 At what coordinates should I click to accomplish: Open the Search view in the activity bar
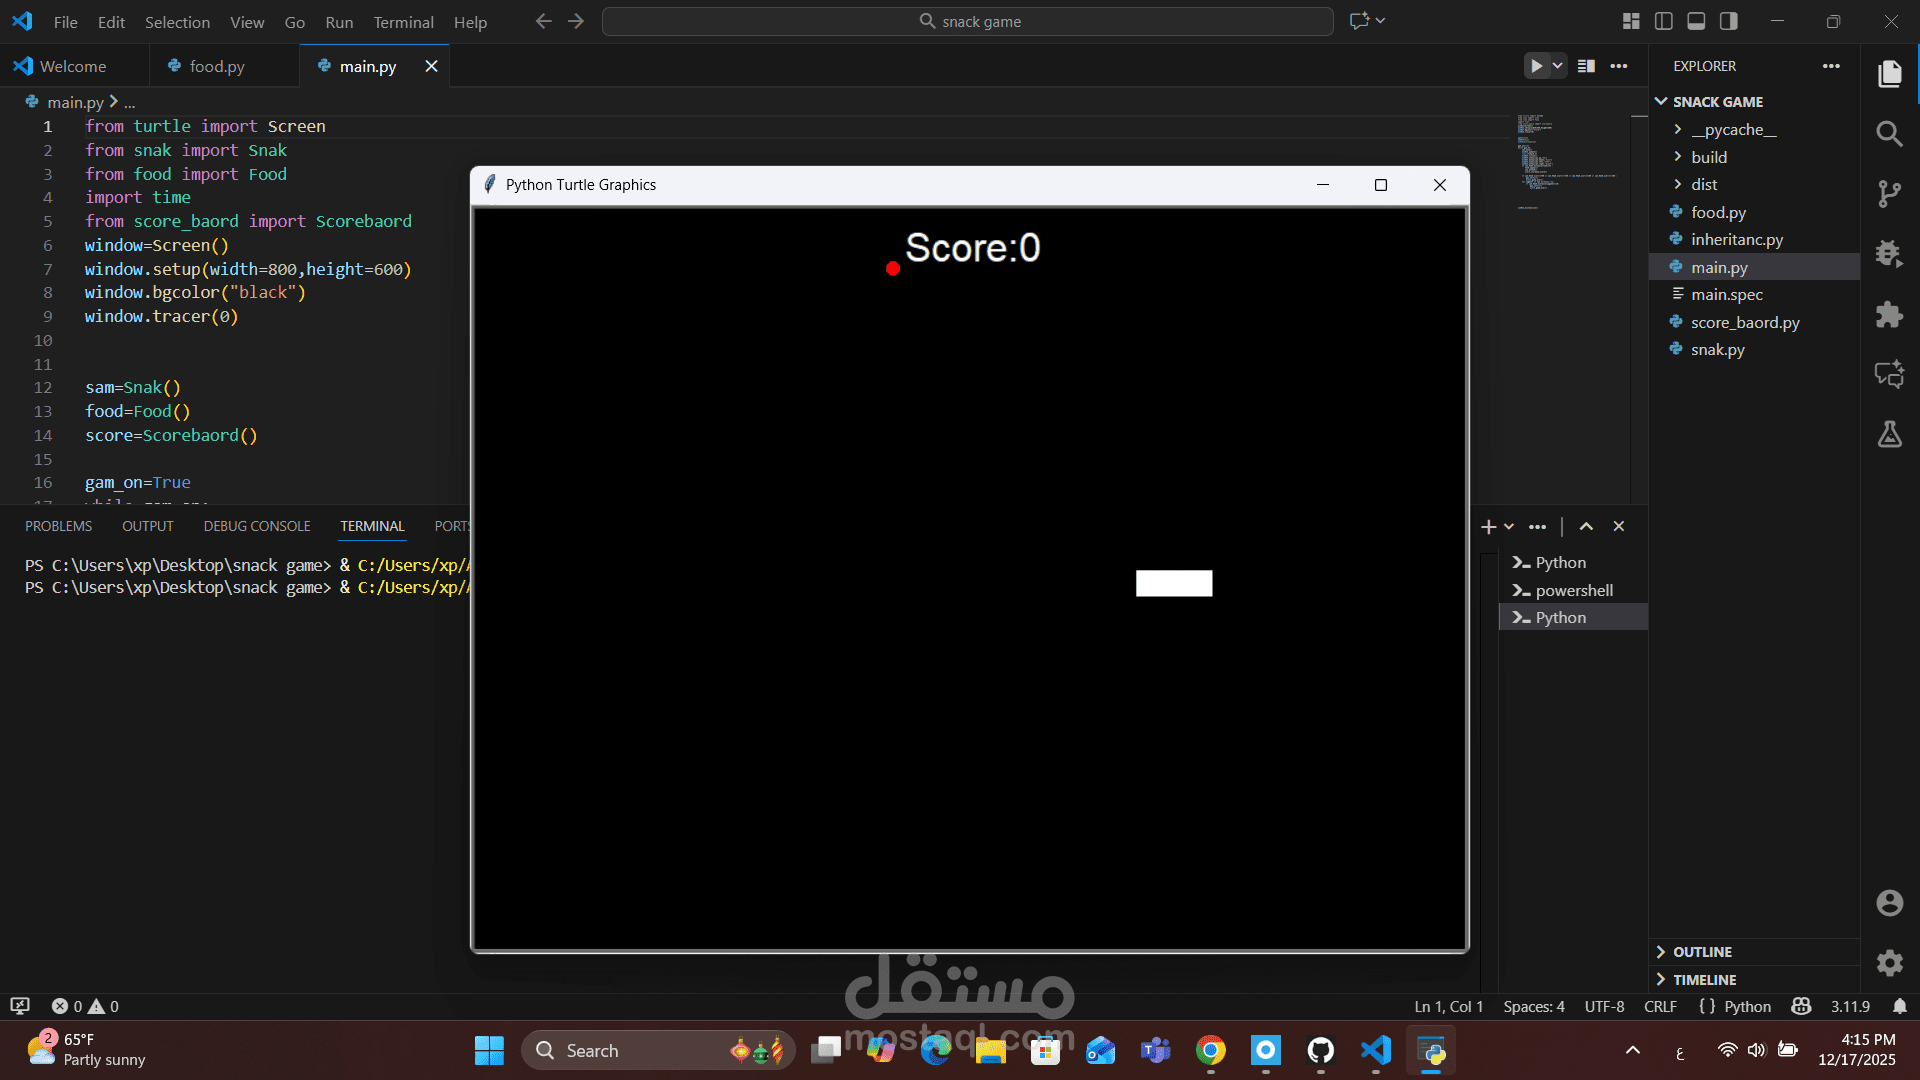click(1890, 133)
